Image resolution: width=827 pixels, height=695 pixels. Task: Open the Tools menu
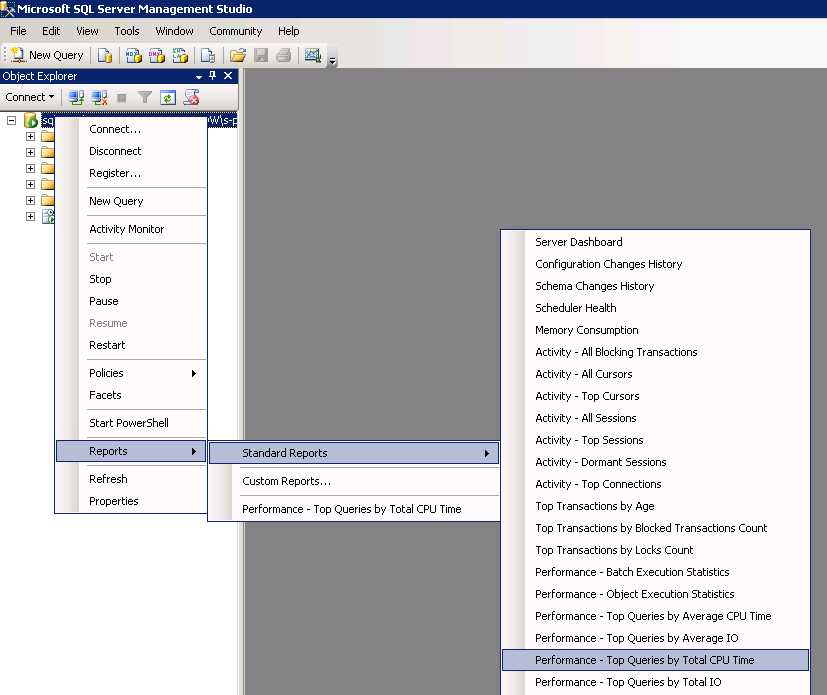(127, 31)
